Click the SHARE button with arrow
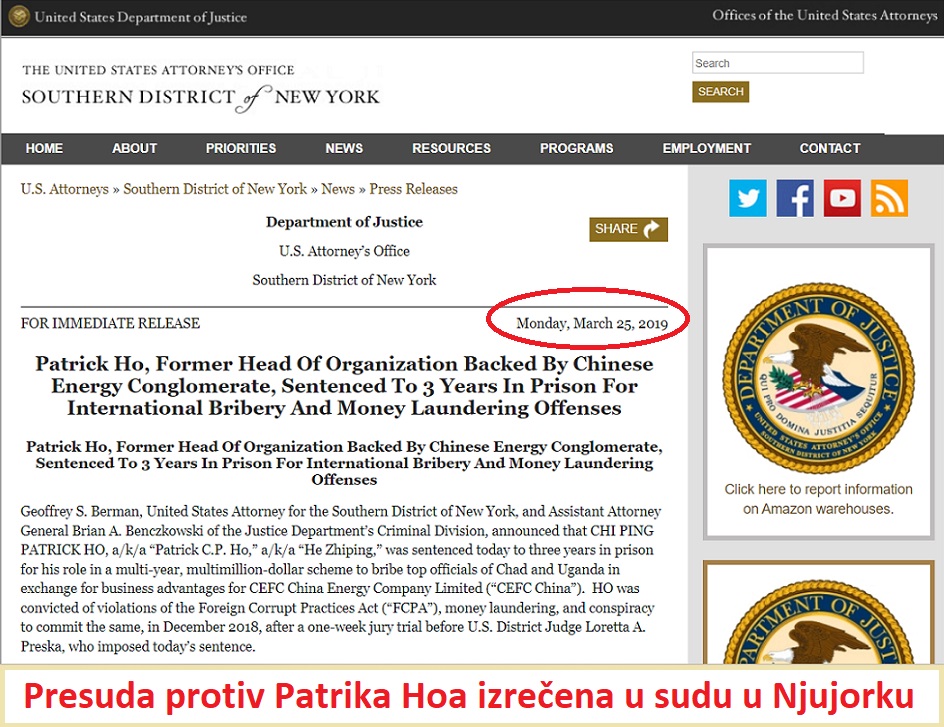 [628, 229]
